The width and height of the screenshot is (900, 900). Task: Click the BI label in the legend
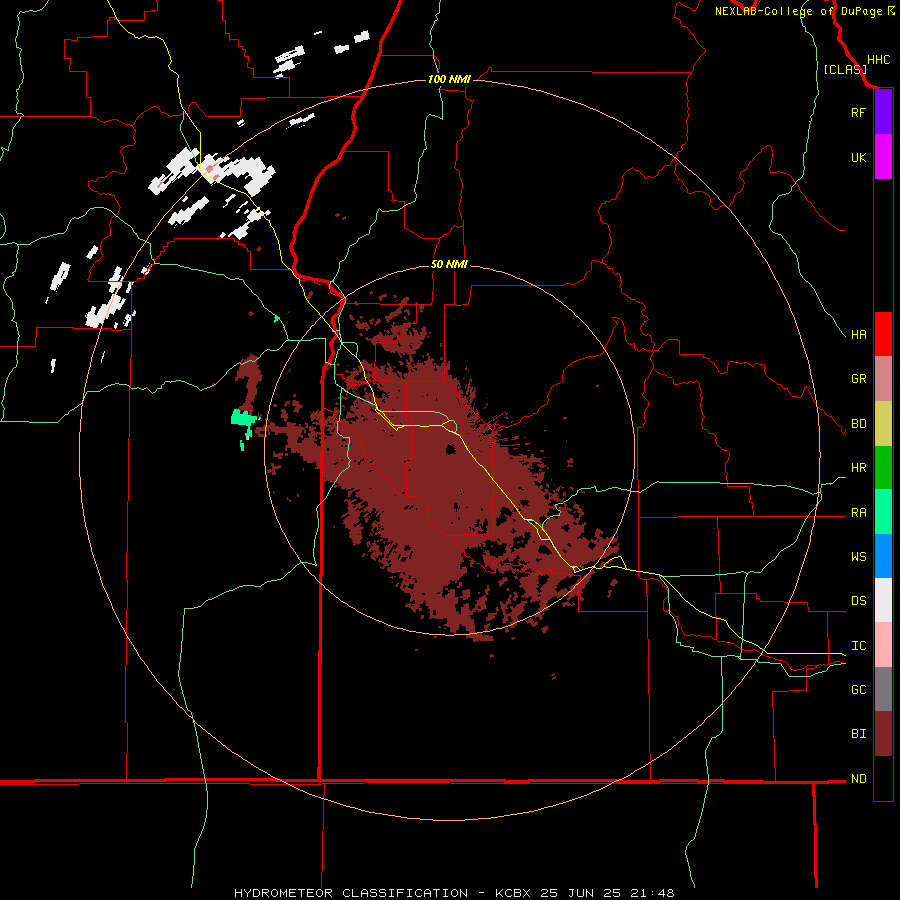[x=858, y=734]
